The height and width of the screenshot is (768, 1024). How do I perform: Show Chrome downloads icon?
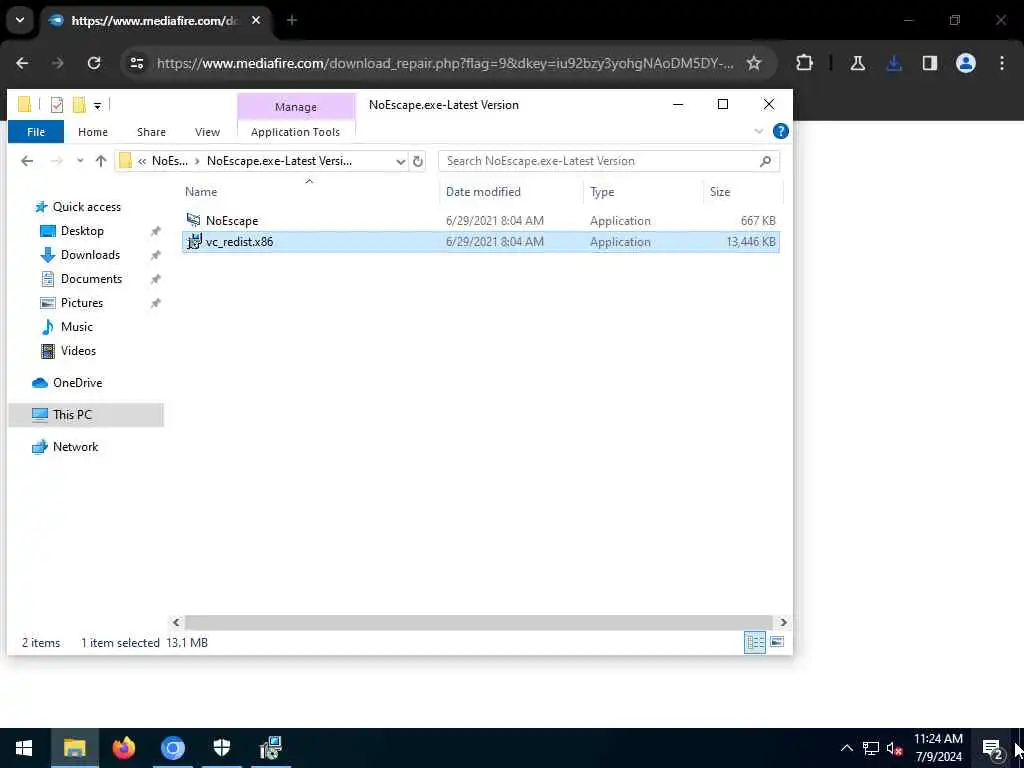pyautogui.click(x=894, y=63)
